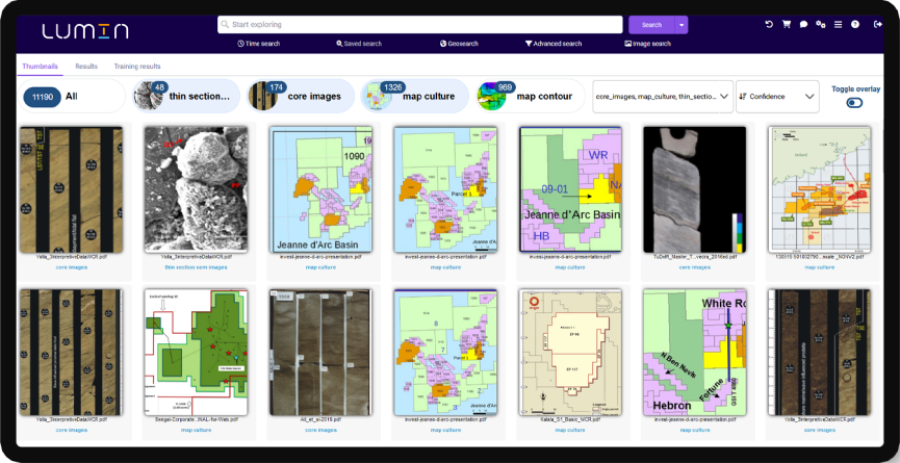Open Geosearch

(x=459, y=44)
